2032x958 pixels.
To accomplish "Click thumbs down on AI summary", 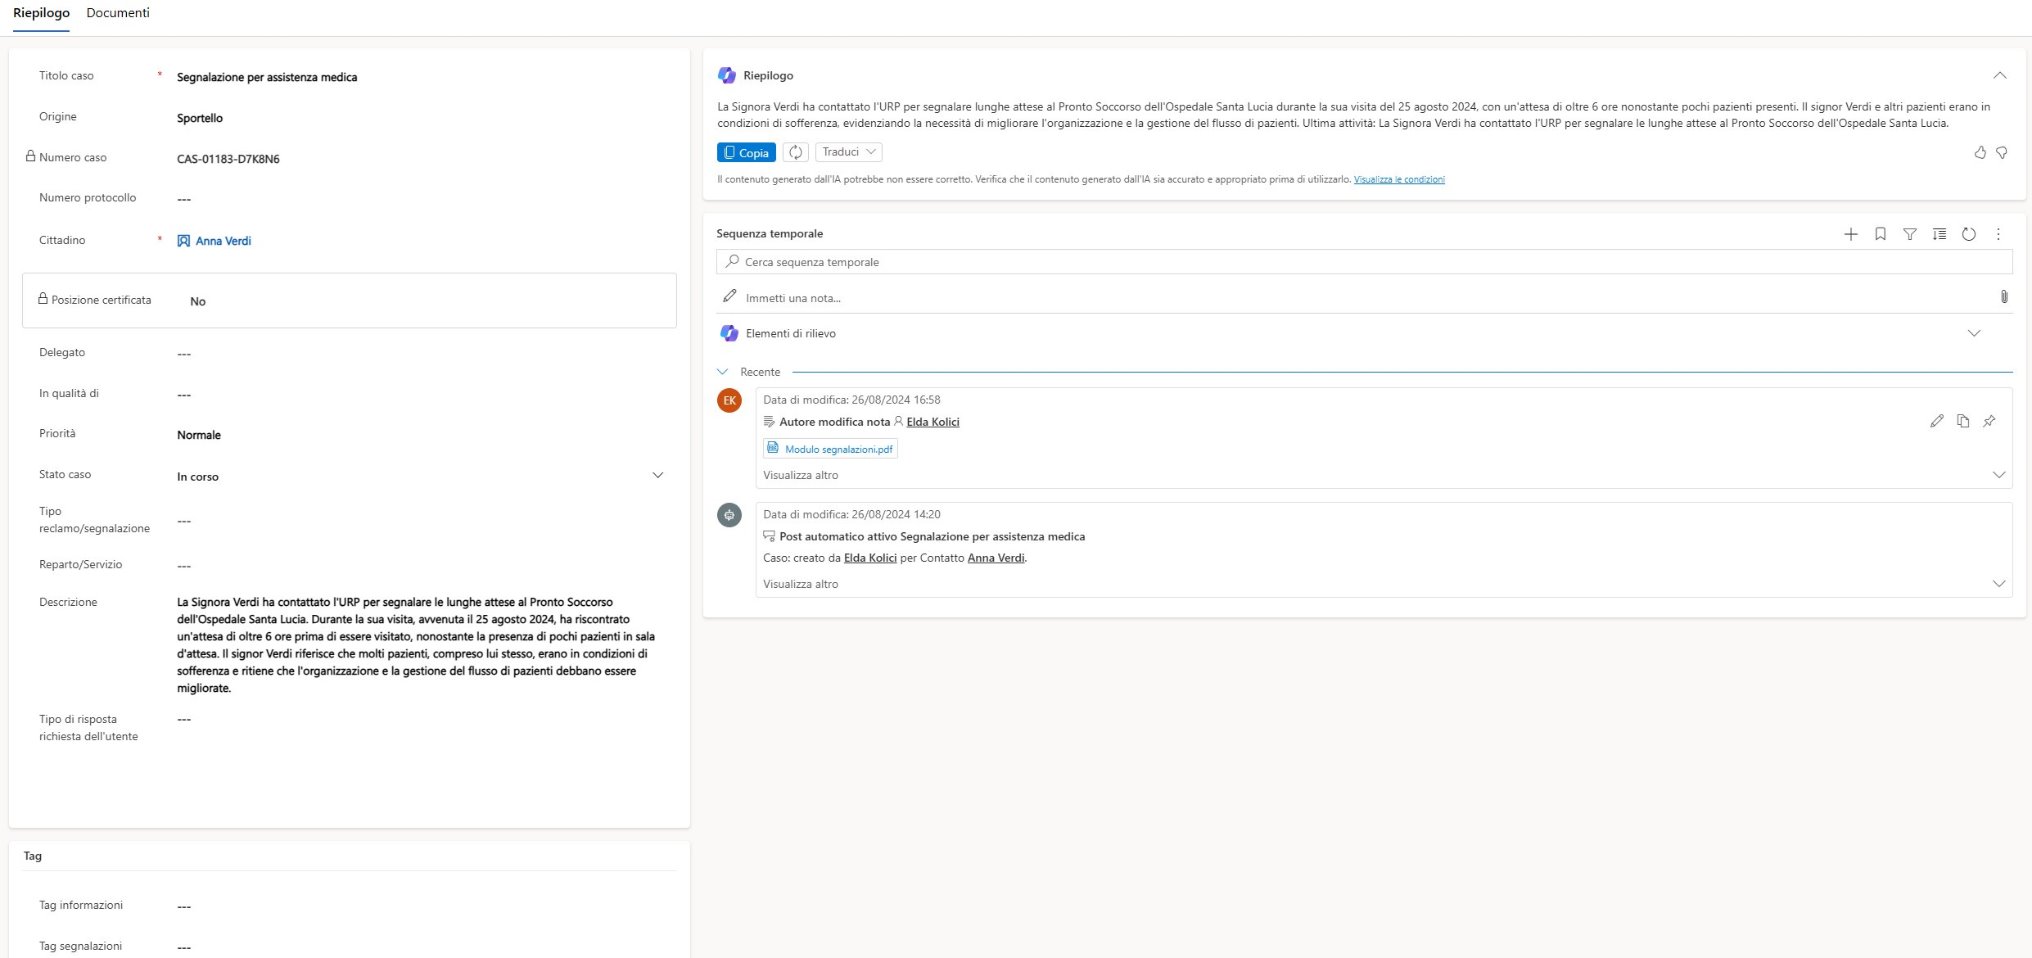I will pos(2001,153).
